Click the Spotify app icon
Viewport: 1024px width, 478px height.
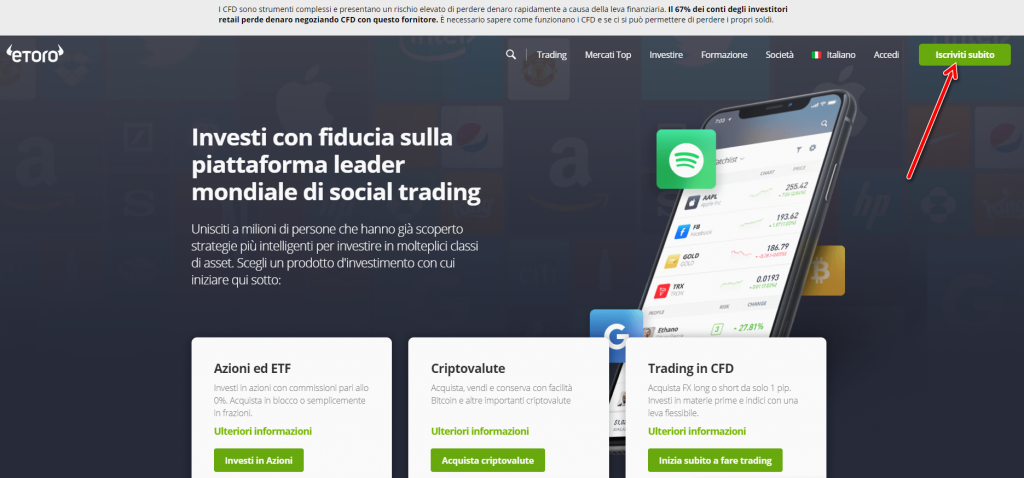686,159
